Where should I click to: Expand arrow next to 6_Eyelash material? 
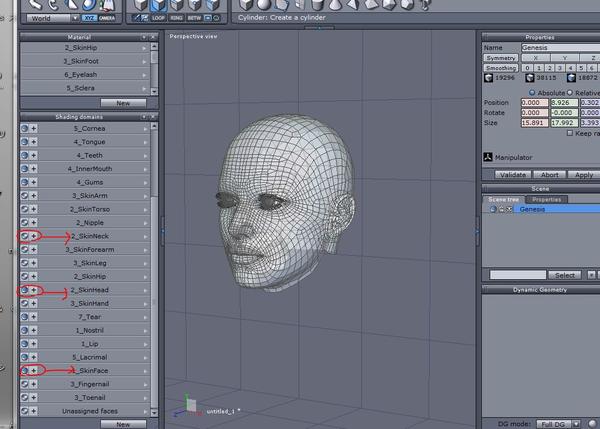pos(144,74)
